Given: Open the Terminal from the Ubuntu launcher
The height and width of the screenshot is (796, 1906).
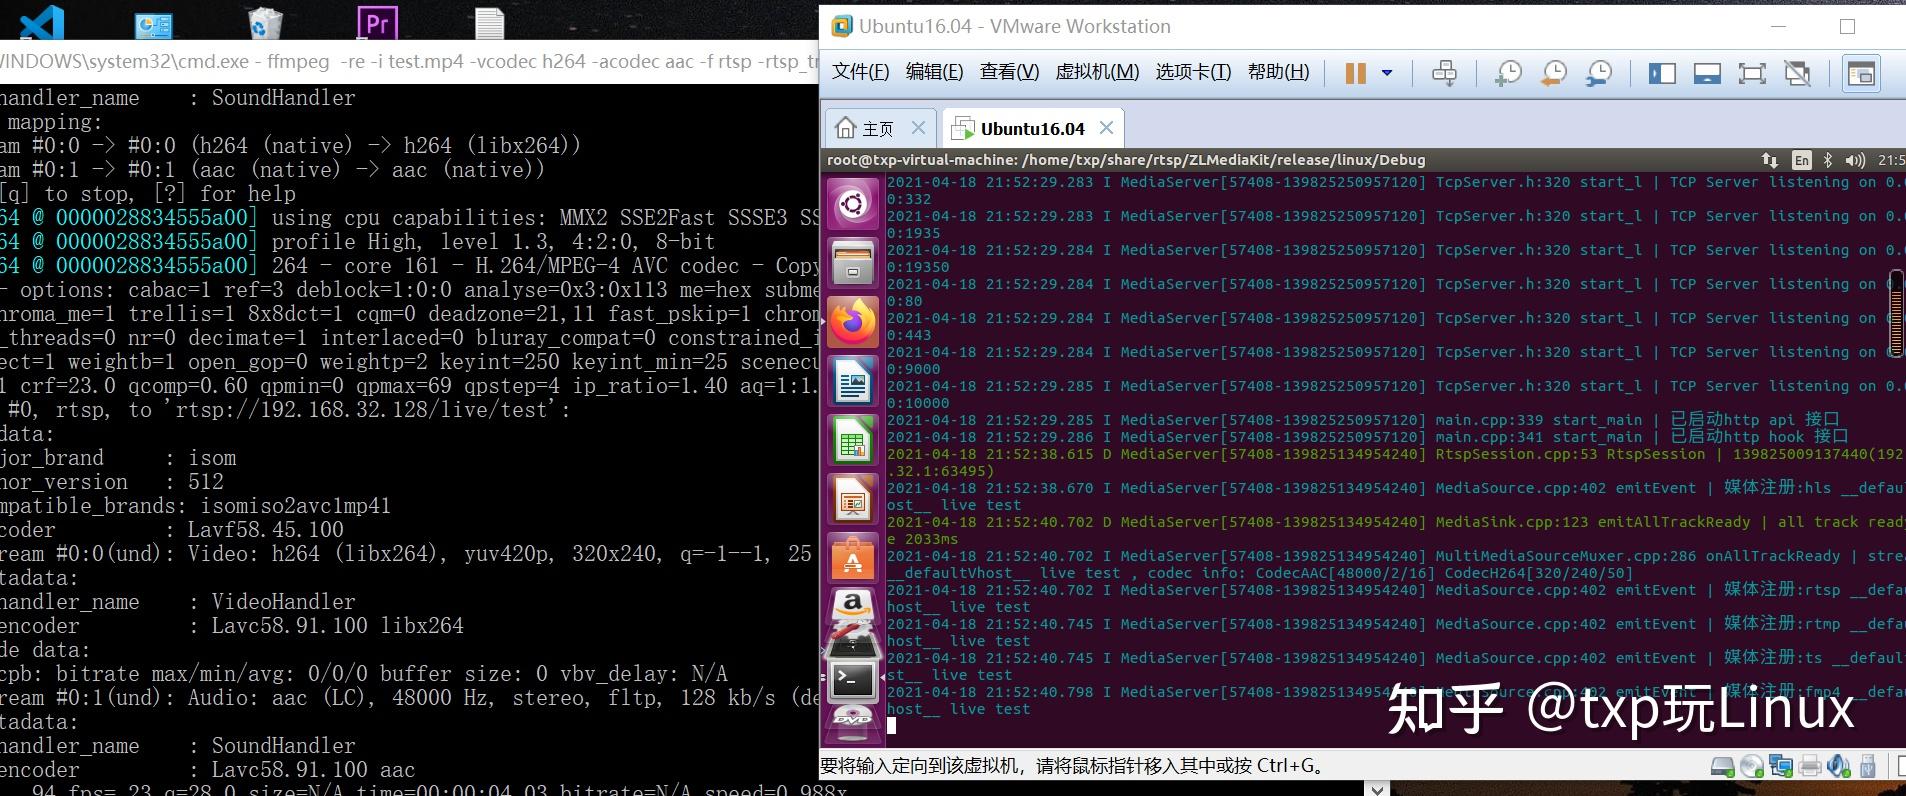Looking at the screenshot, I should [x=853, y=681].
